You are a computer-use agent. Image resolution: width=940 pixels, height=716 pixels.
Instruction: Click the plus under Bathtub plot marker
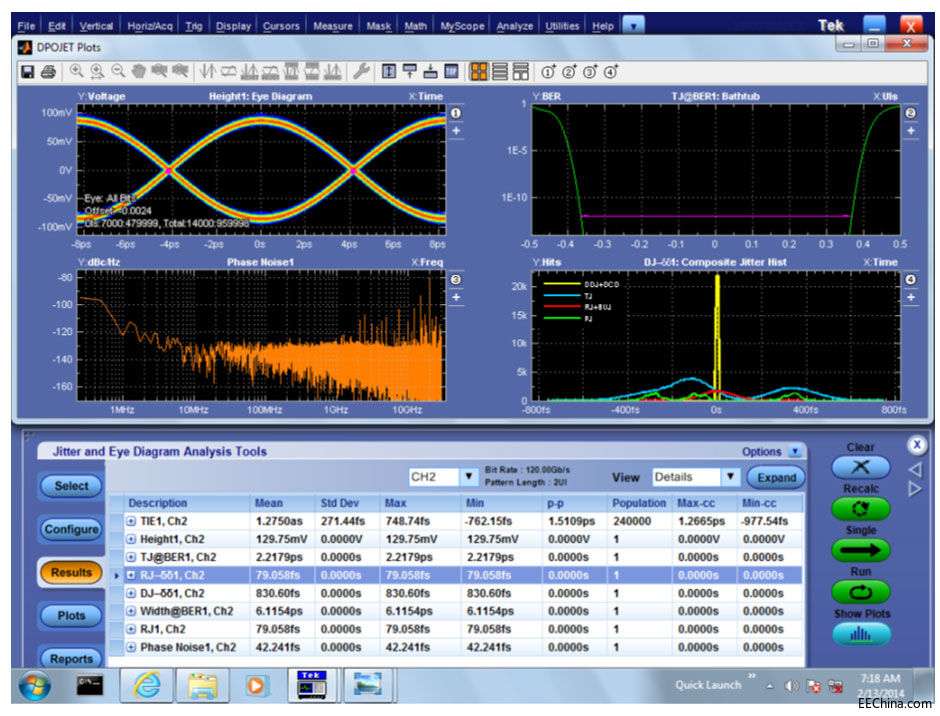pyautogui.click(x=911, y=131)
